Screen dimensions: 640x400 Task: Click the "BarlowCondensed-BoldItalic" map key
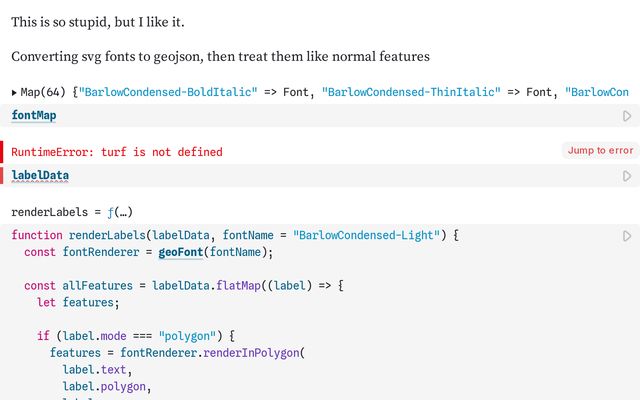[168, 92]
